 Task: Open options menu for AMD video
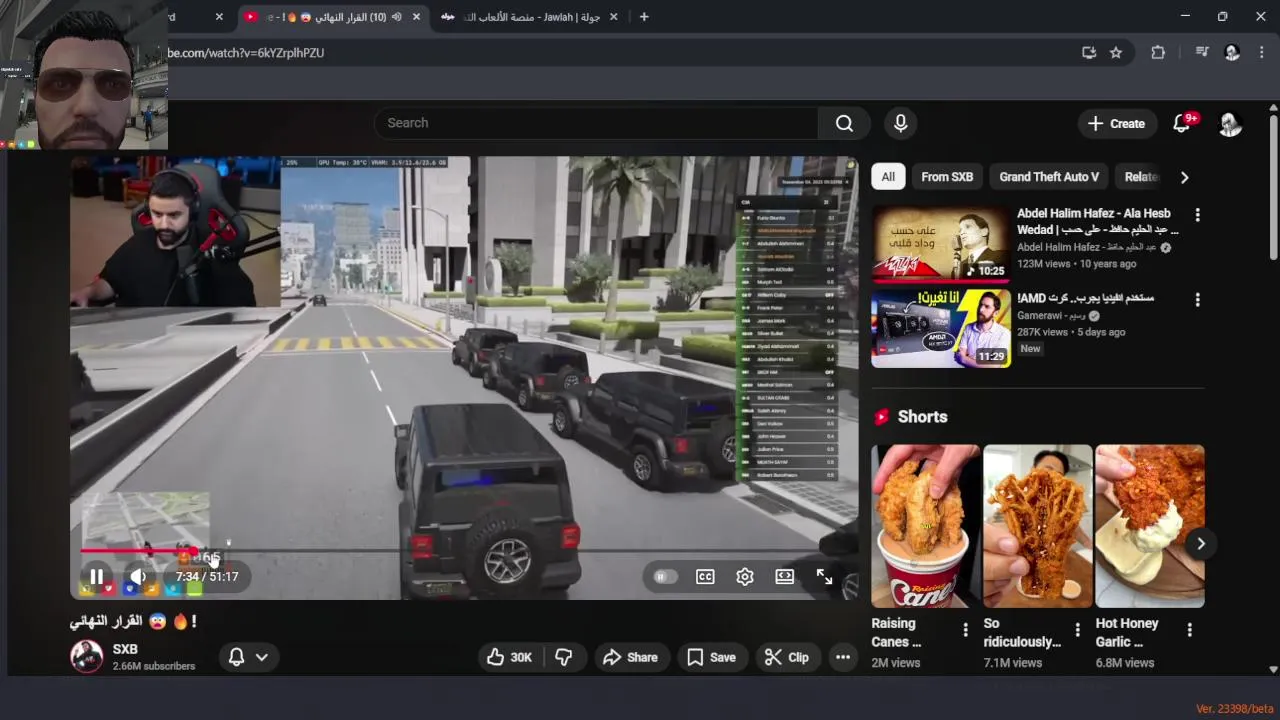point(1197,300)
